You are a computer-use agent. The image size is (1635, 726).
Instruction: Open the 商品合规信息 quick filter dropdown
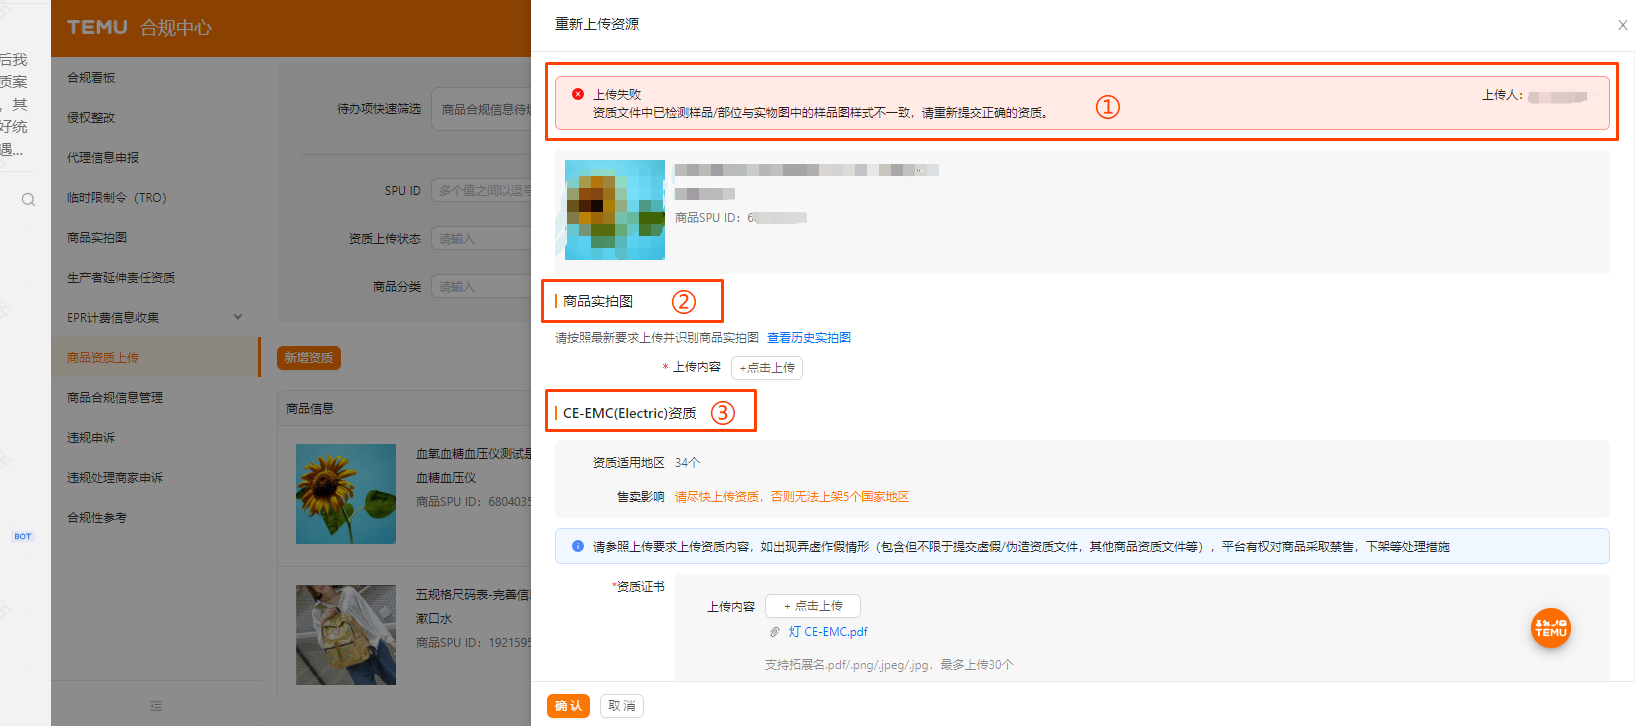pos(484,109)
